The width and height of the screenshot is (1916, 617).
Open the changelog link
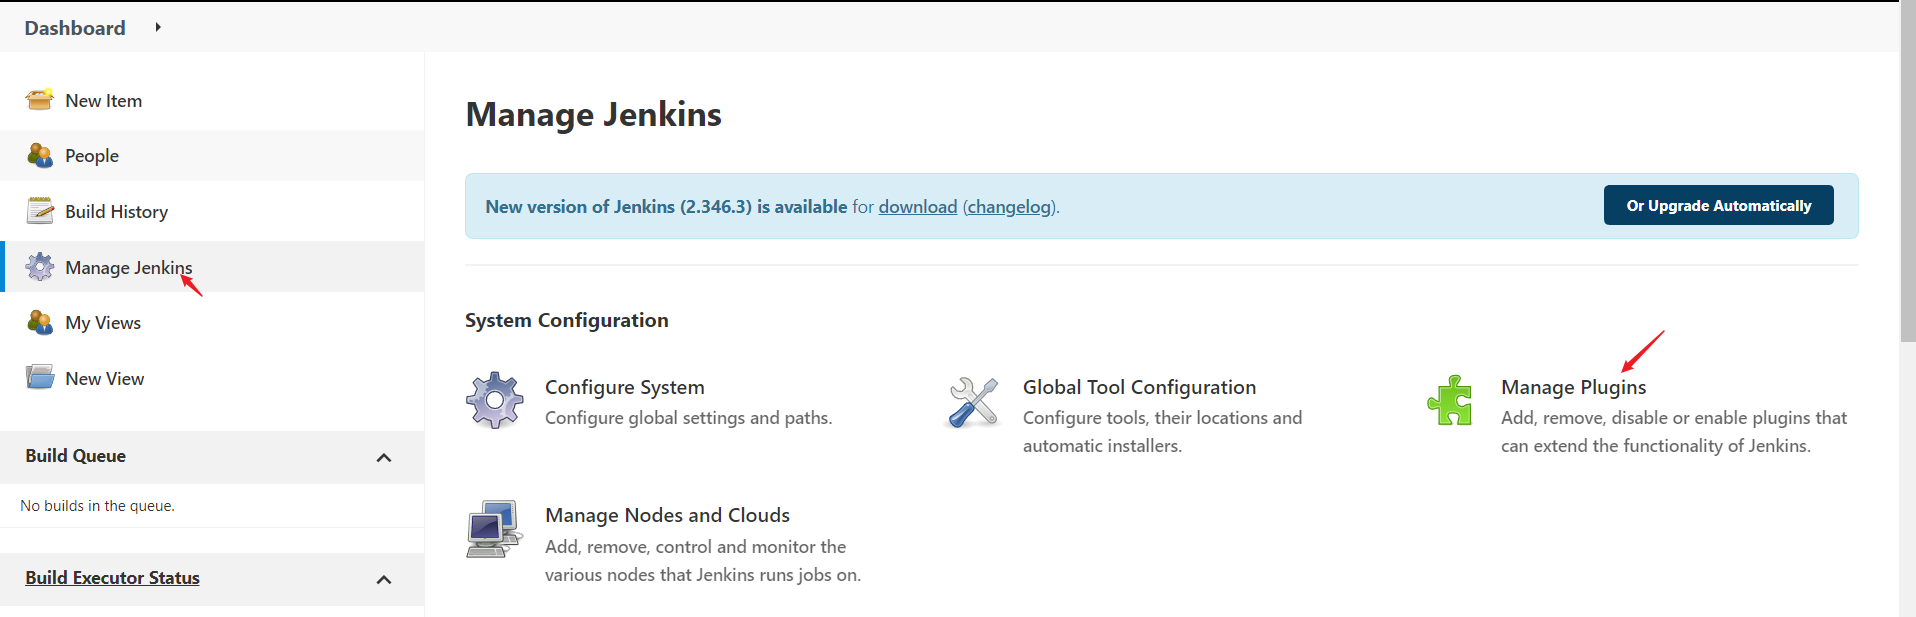click(x=1009, y=207)
